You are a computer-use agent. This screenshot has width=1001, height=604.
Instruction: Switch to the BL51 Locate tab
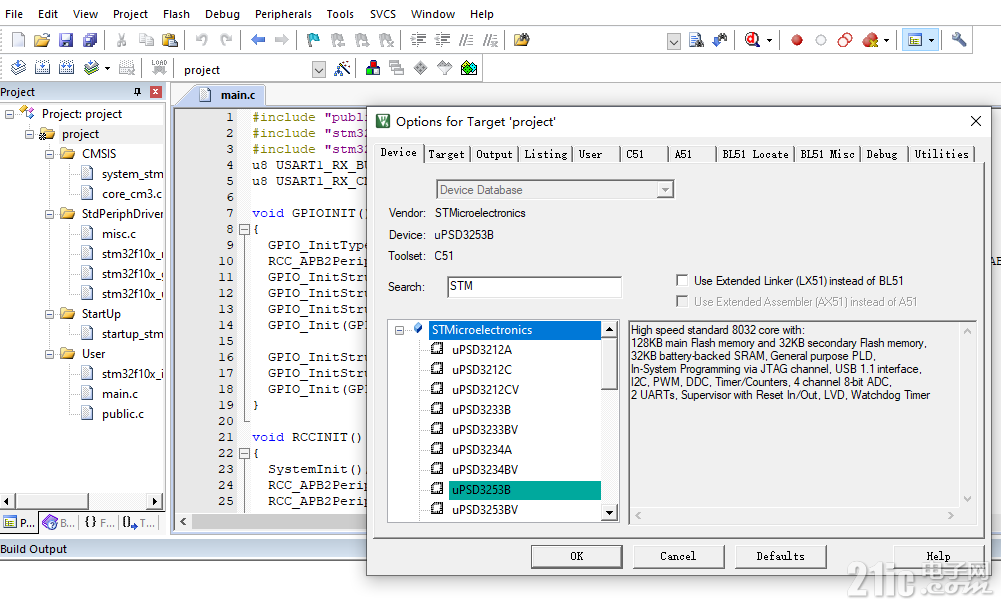click(x=755, y=154)
